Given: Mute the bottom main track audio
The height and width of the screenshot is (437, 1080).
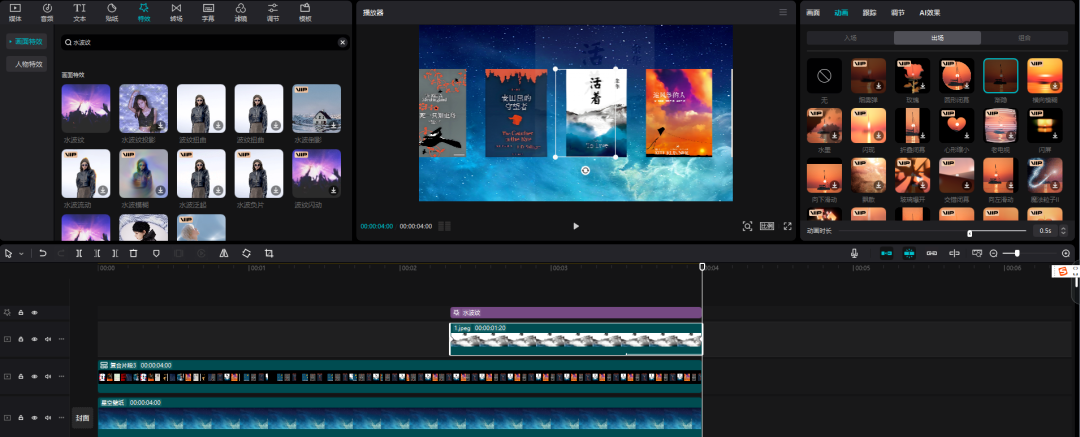Looking at the screenshot, I should coord(48,418).
